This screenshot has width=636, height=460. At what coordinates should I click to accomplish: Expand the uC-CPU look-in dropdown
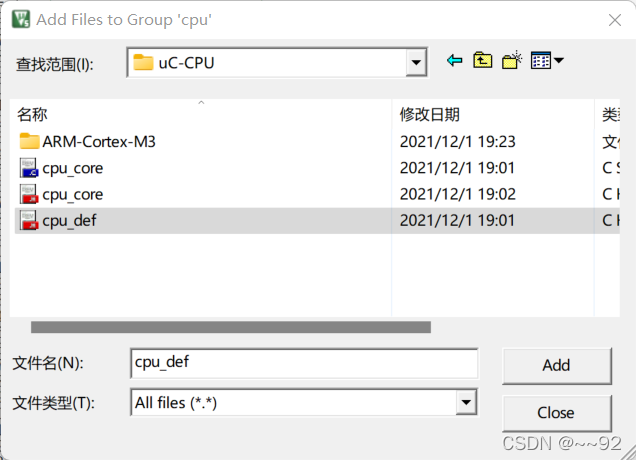(x=416, y=62)
